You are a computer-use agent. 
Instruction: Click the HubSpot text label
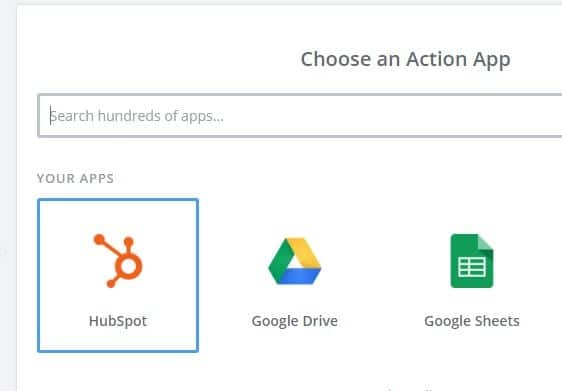118,321
